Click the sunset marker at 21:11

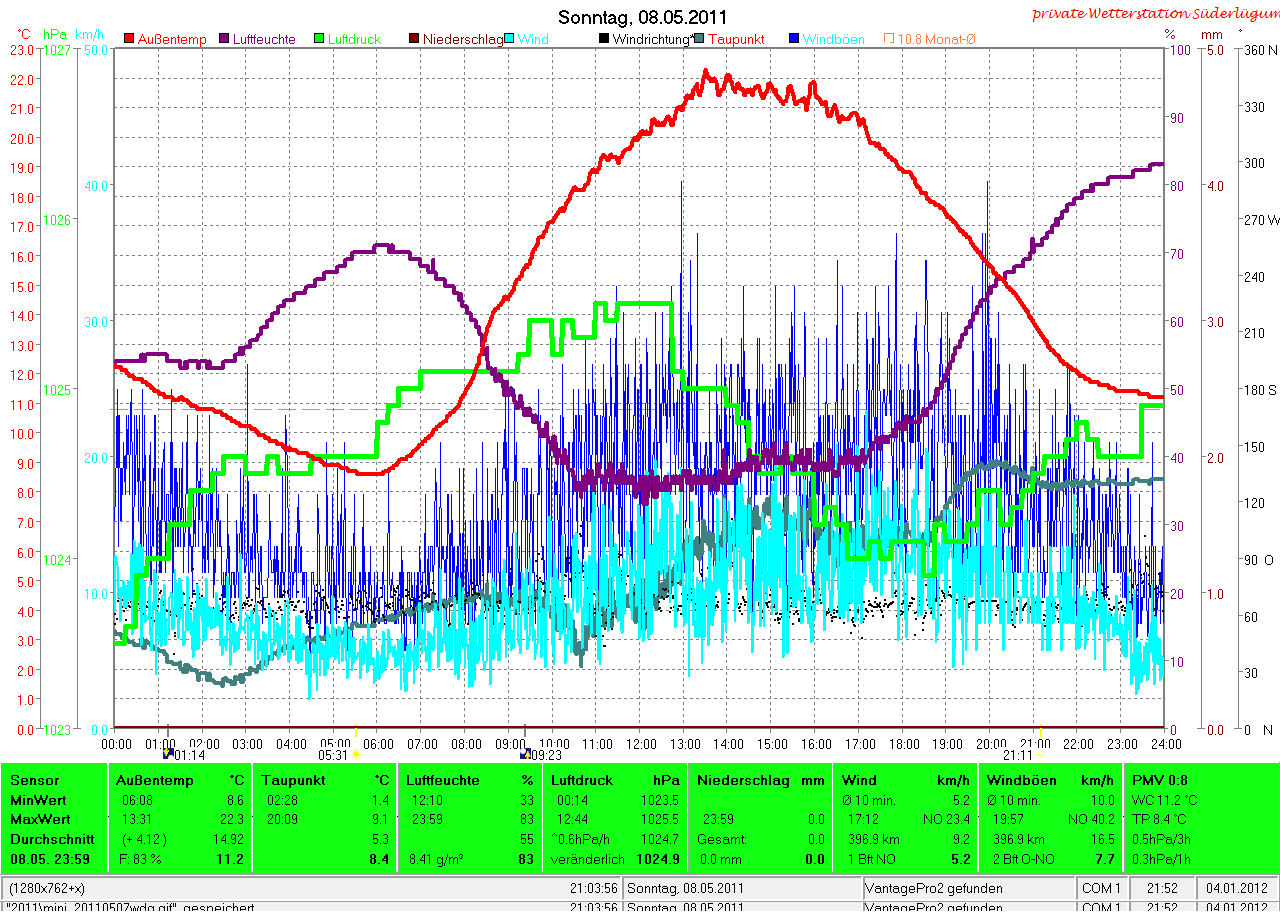(1040, 755)
